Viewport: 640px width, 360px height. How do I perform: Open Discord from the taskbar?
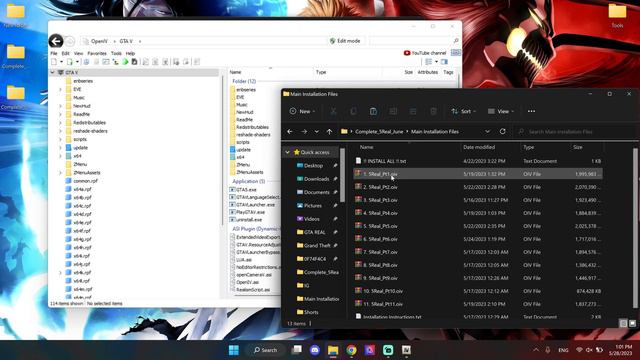tap(315, 350)
